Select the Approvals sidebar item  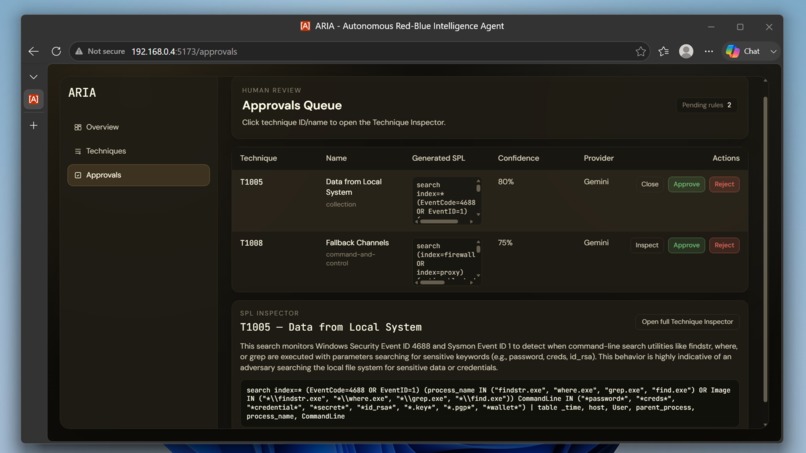click(138, 175)
